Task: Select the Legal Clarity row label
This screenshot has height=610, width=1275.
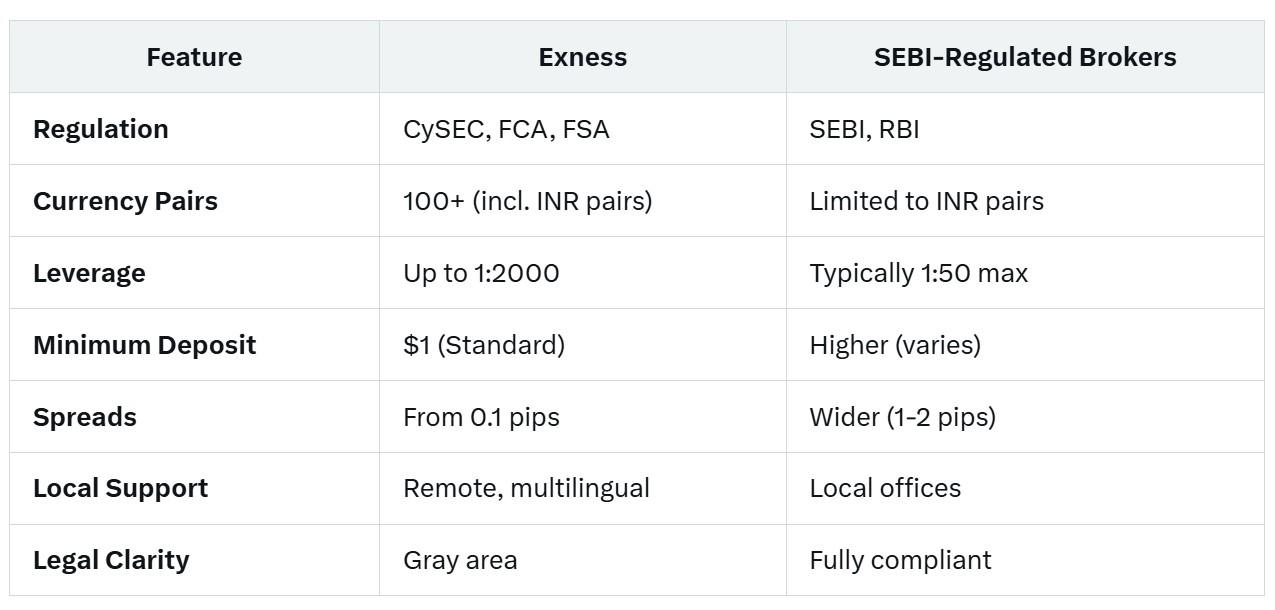Action: 111,560
